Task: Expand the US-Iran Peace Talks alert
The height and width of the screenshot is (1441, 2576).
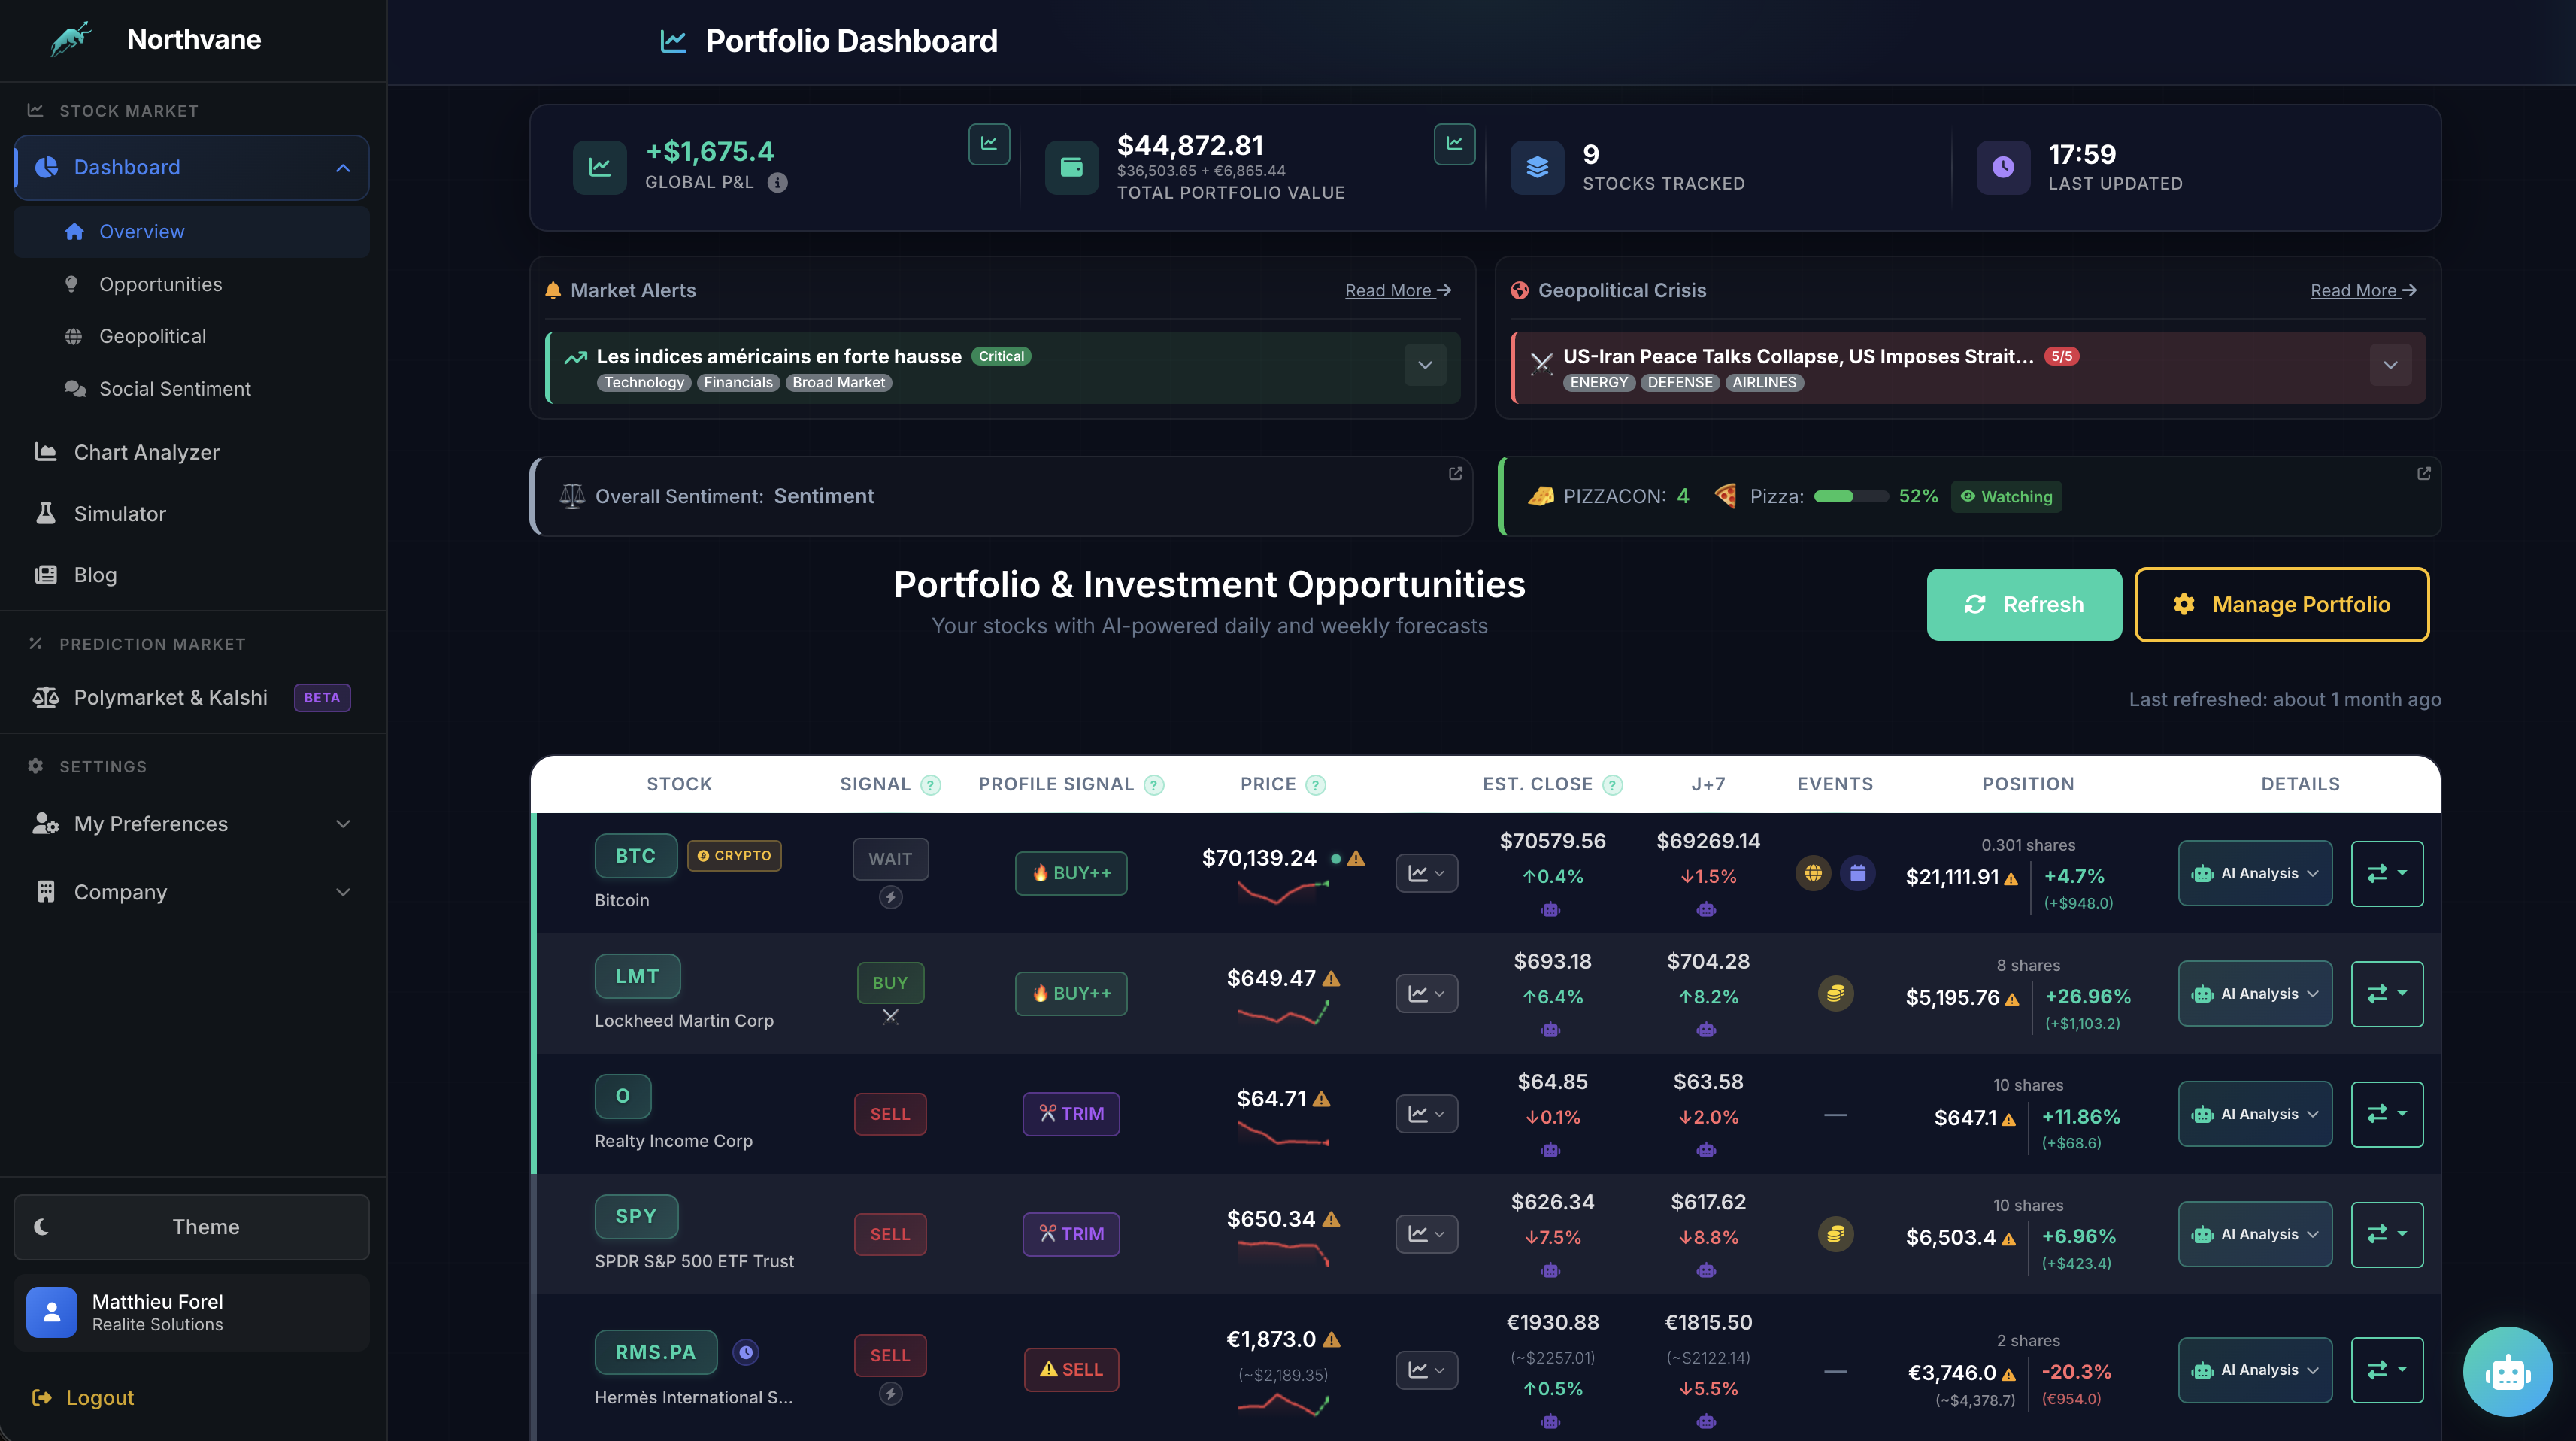Action: 2390,365
